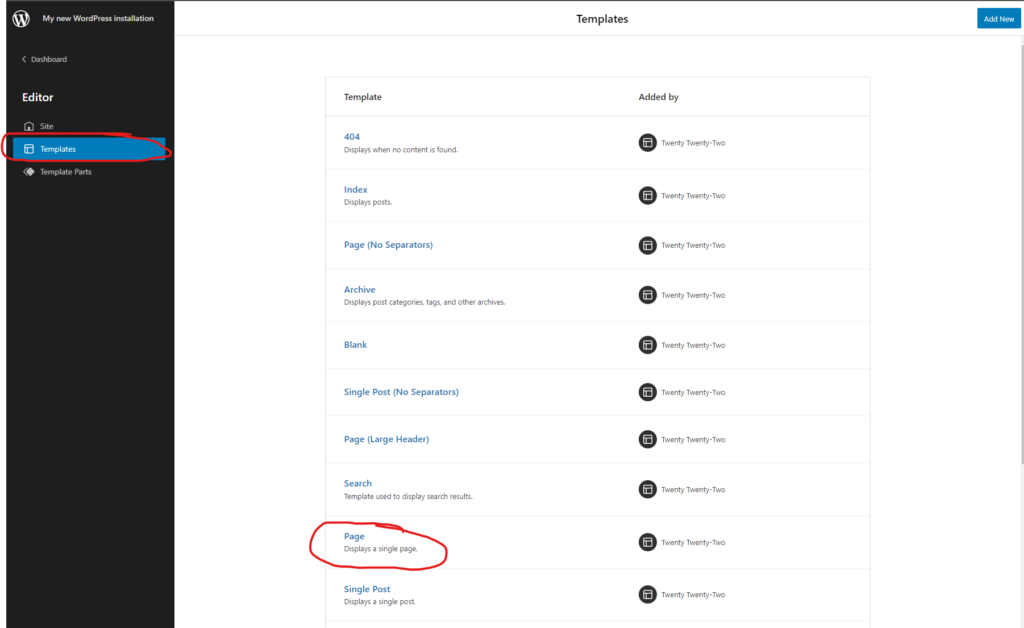Open Single Post (No Separators) template
The width and height of the screenshot is (1024, 628).
[401, 392]
